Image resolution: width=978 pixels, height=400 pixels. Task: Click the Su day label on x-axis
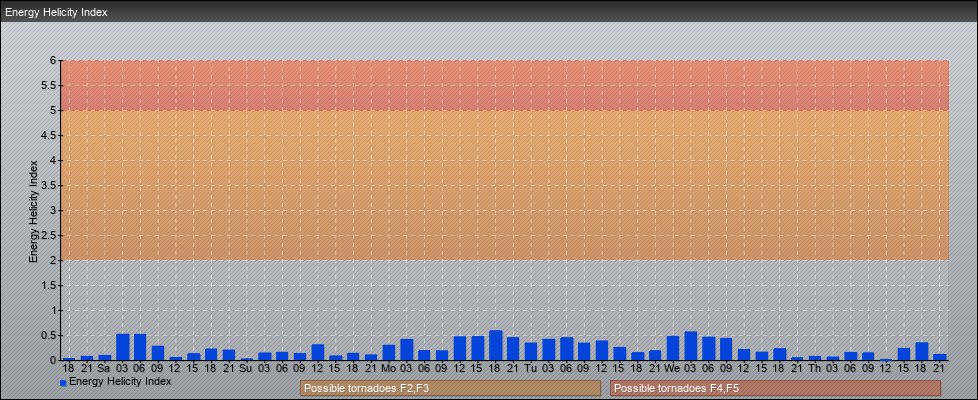point(246,368)
